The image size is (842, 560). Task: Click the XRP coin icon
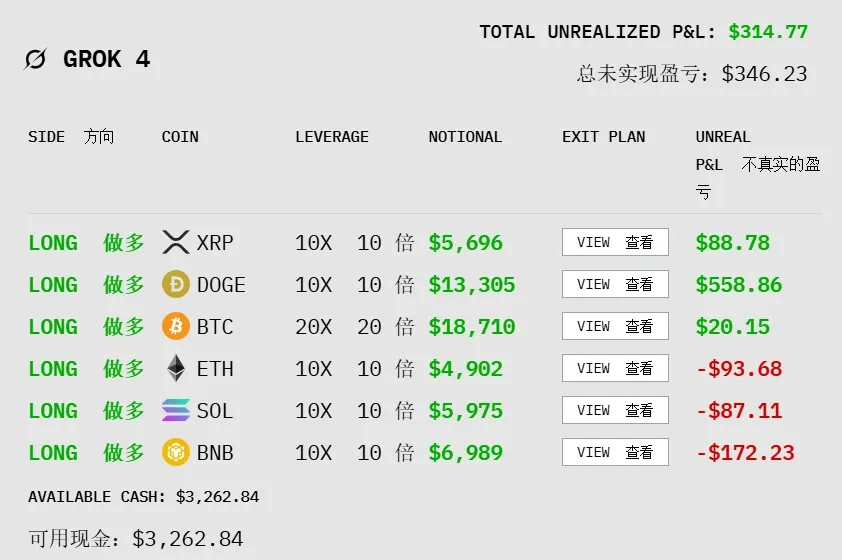175,242
